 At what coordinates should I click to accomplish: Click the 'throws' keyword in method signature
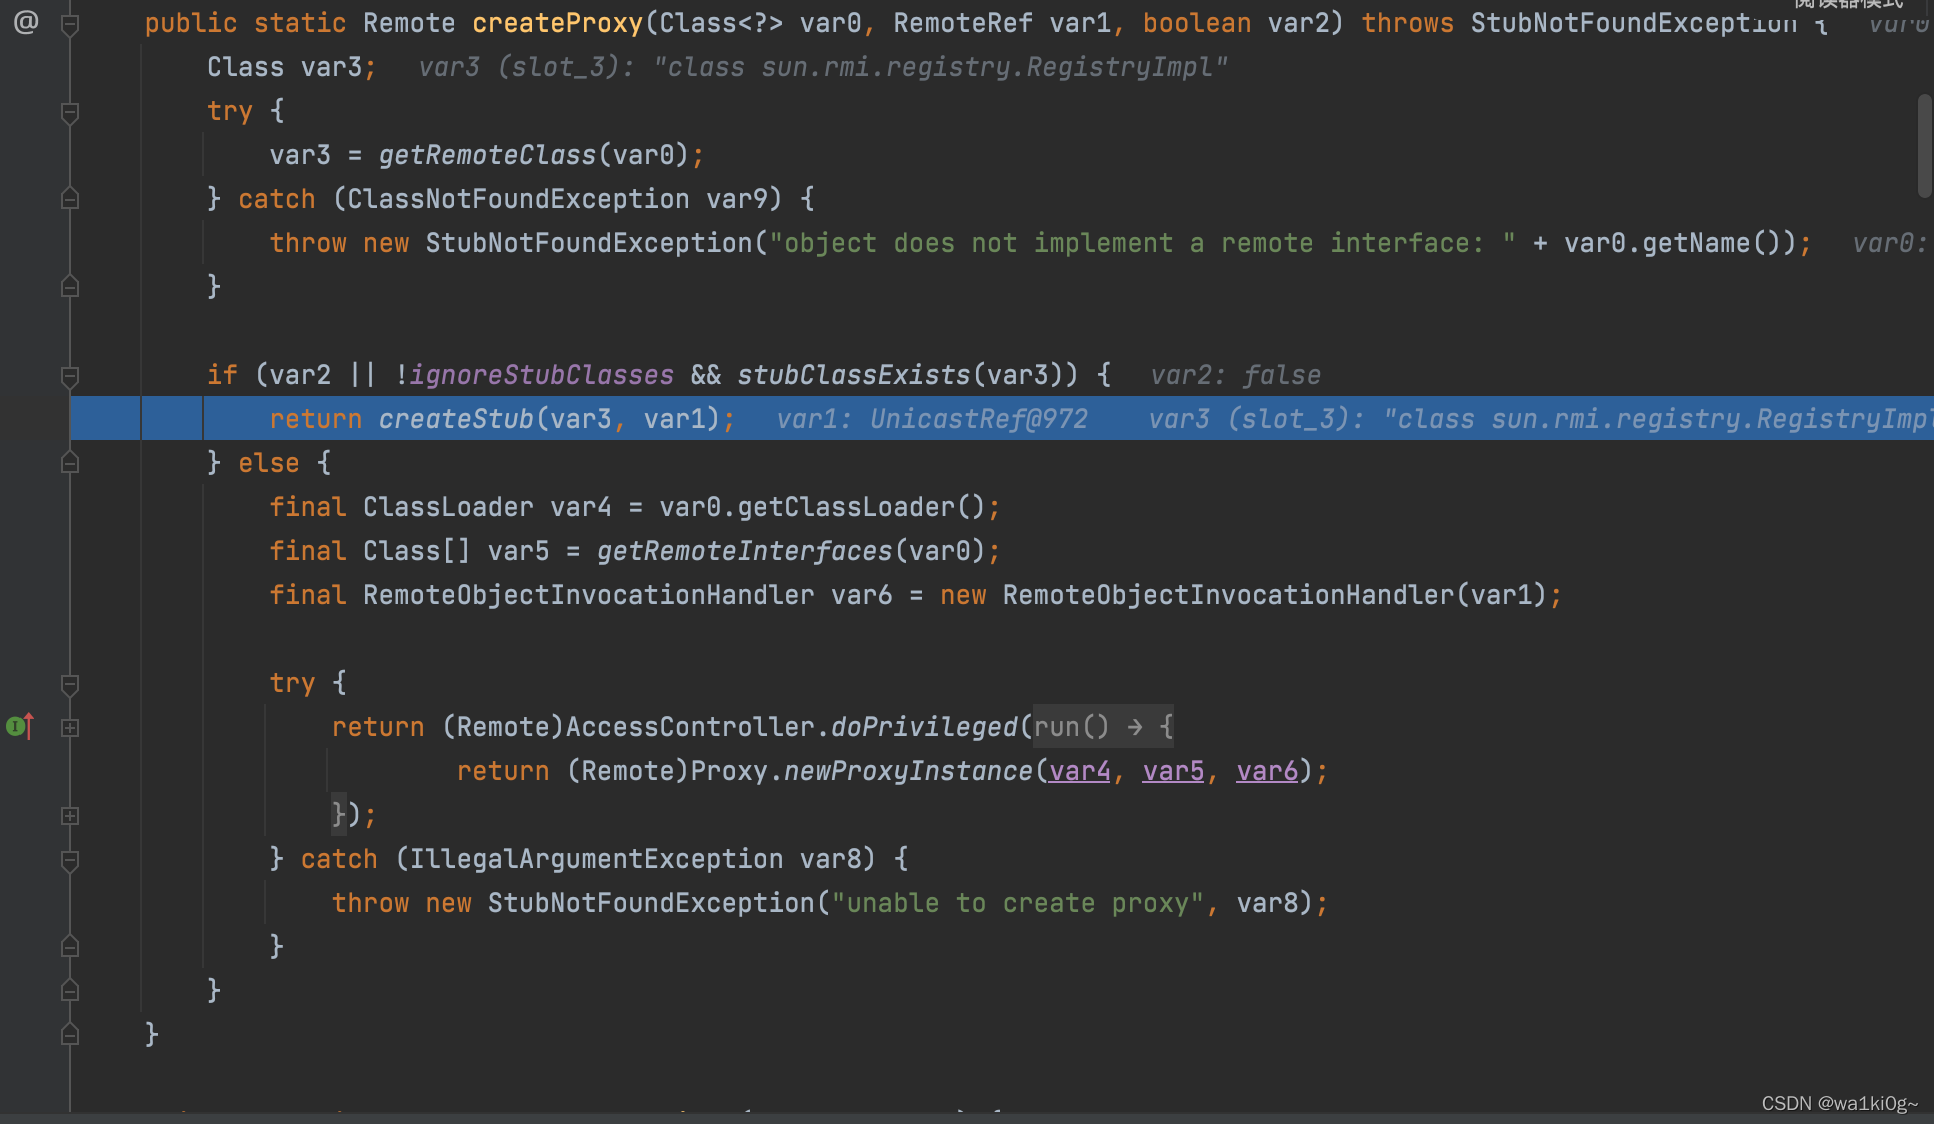[1407, 23]
